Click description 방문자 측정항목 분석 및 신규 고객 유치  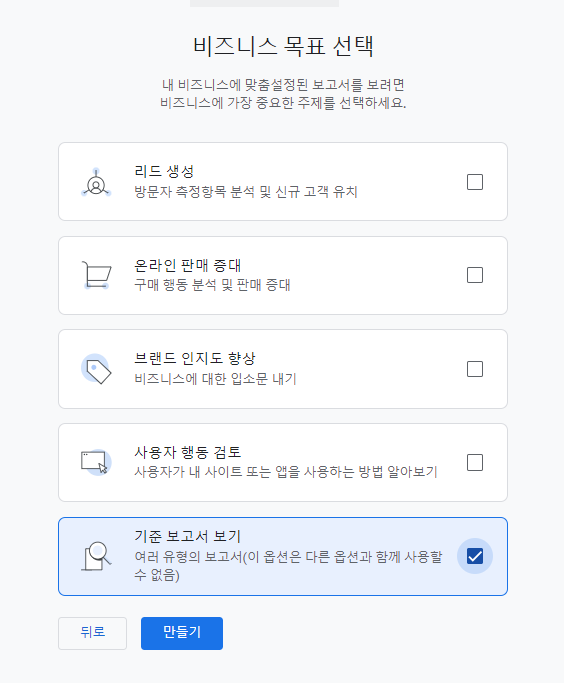click(246, 192)
